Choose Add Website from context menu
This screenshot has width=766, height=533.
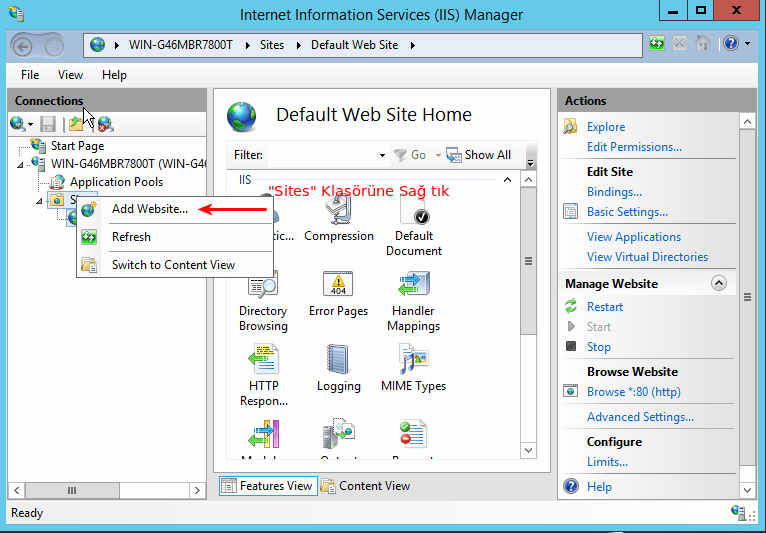click(175, 209)
